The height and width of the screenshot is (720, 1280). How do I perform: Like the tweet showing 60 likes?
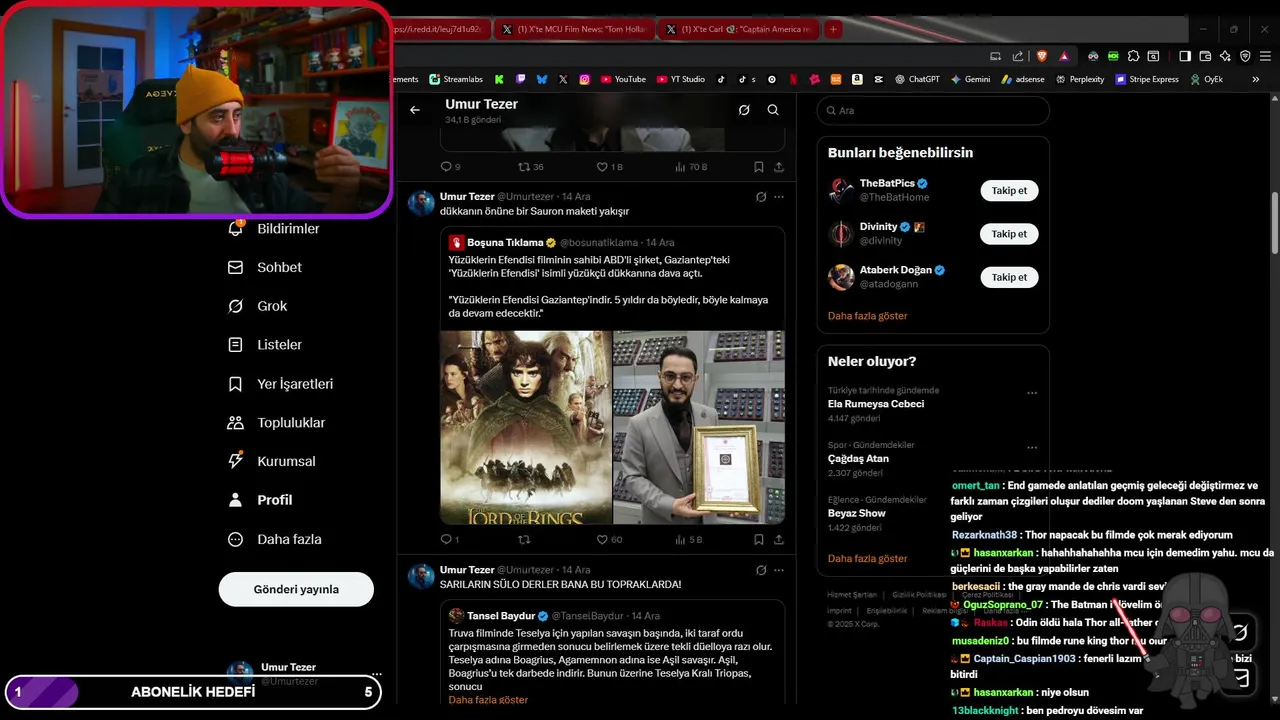(609, 539)
